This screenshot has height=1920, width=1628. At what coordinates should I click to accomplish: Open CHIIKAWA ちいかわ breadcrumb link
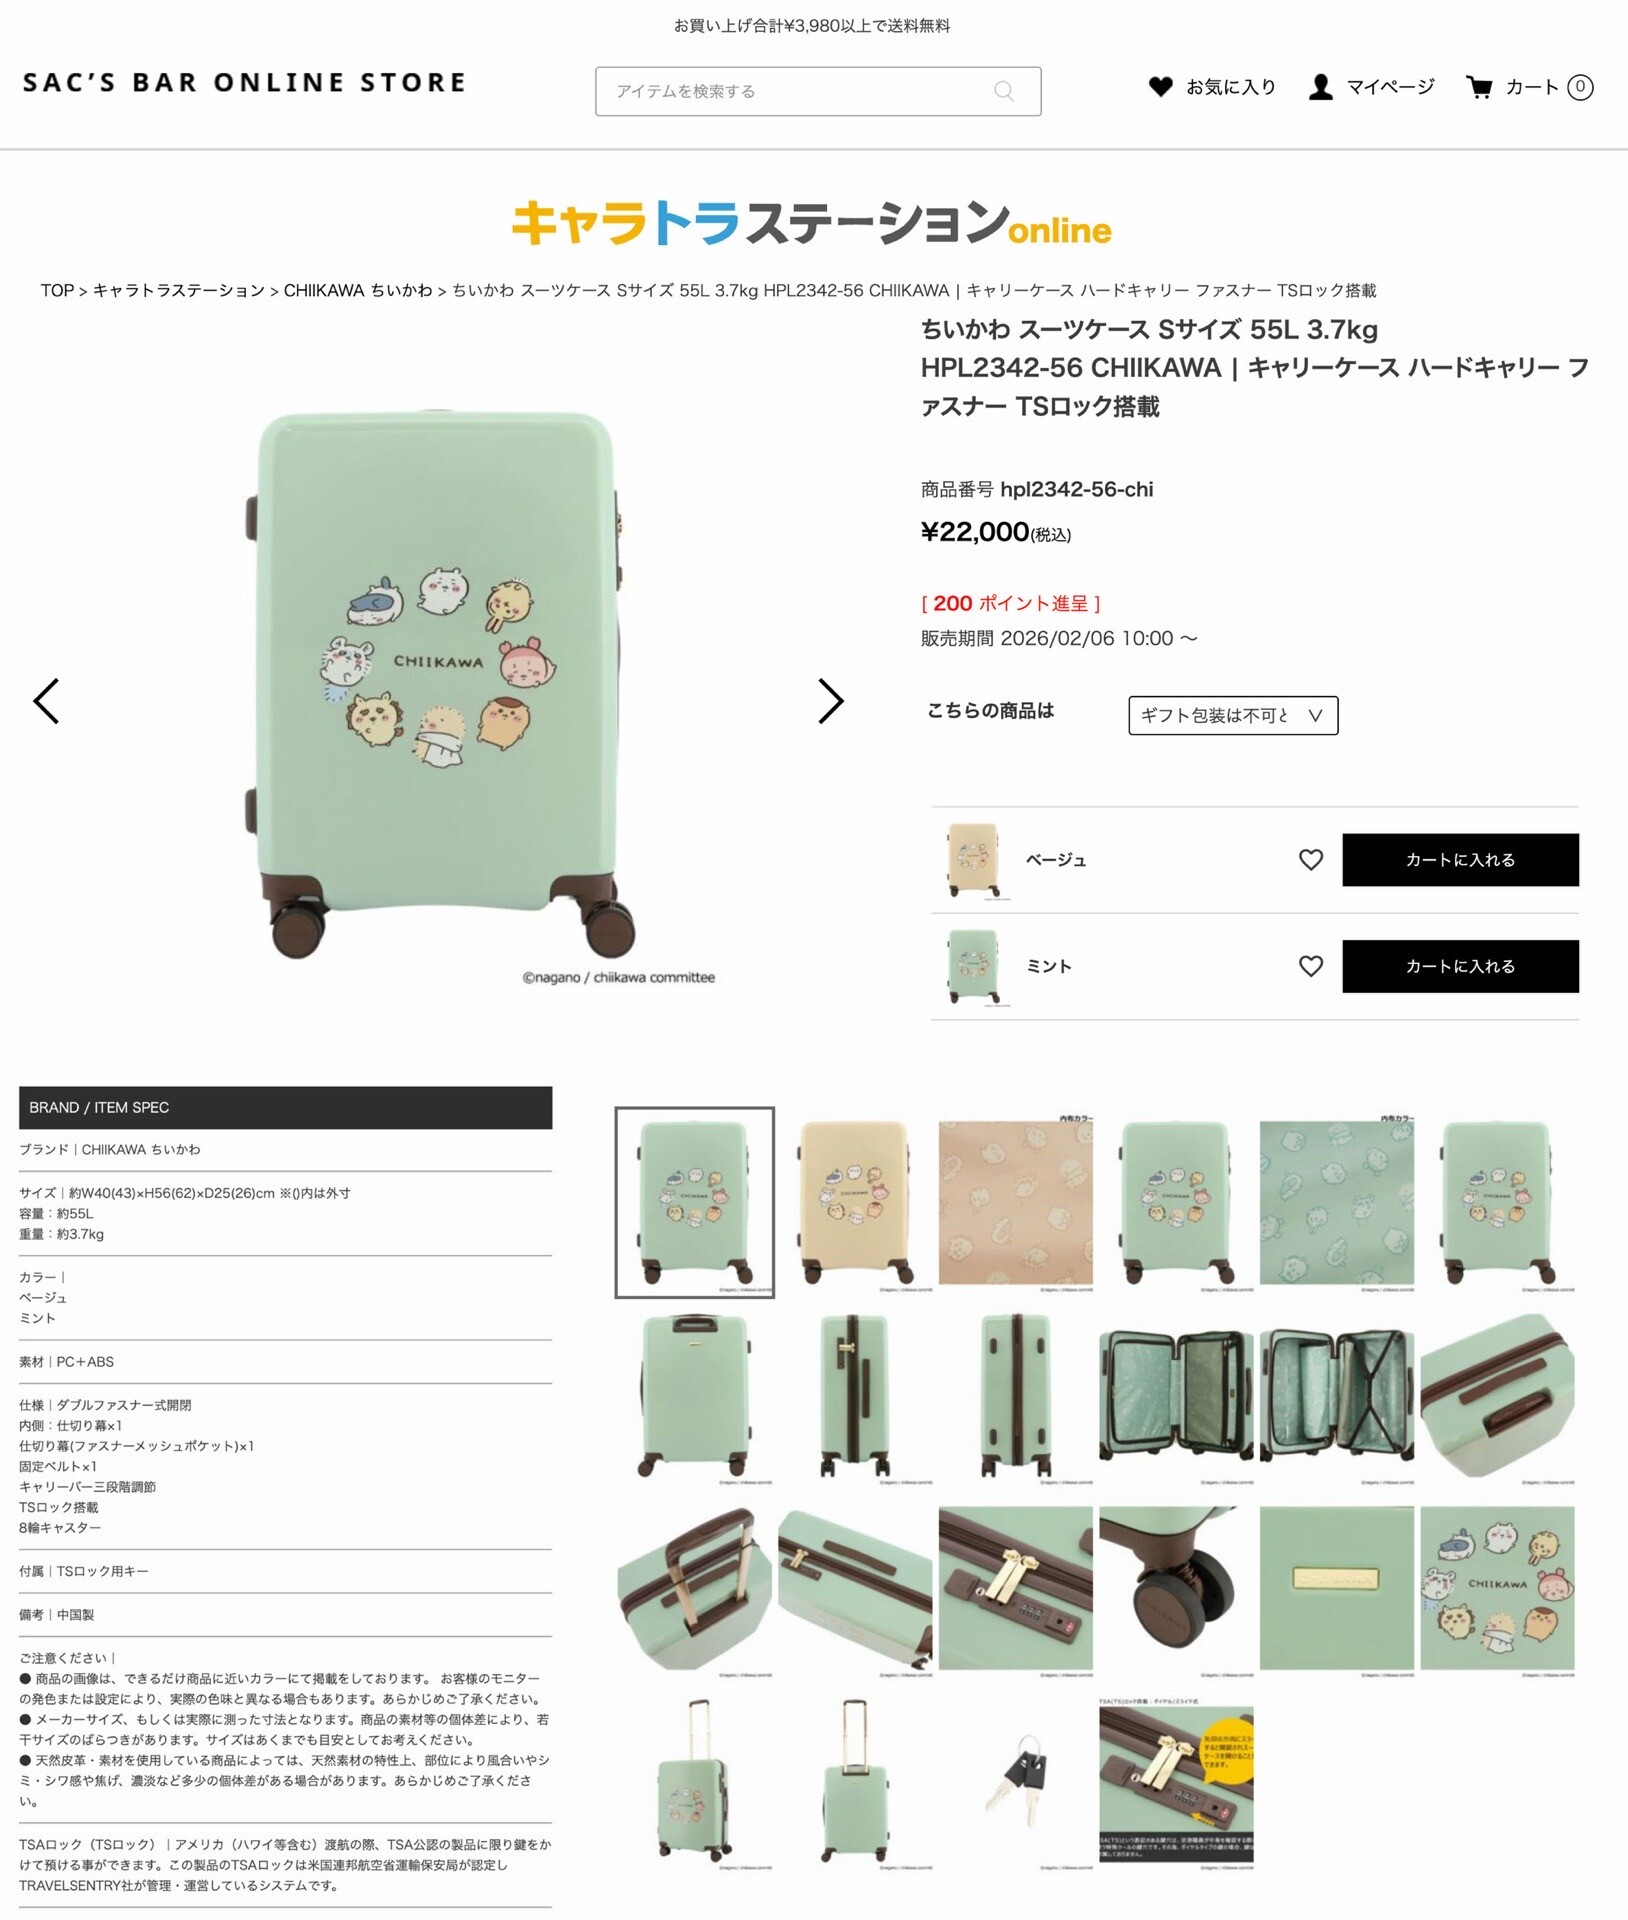click(358, 290)
